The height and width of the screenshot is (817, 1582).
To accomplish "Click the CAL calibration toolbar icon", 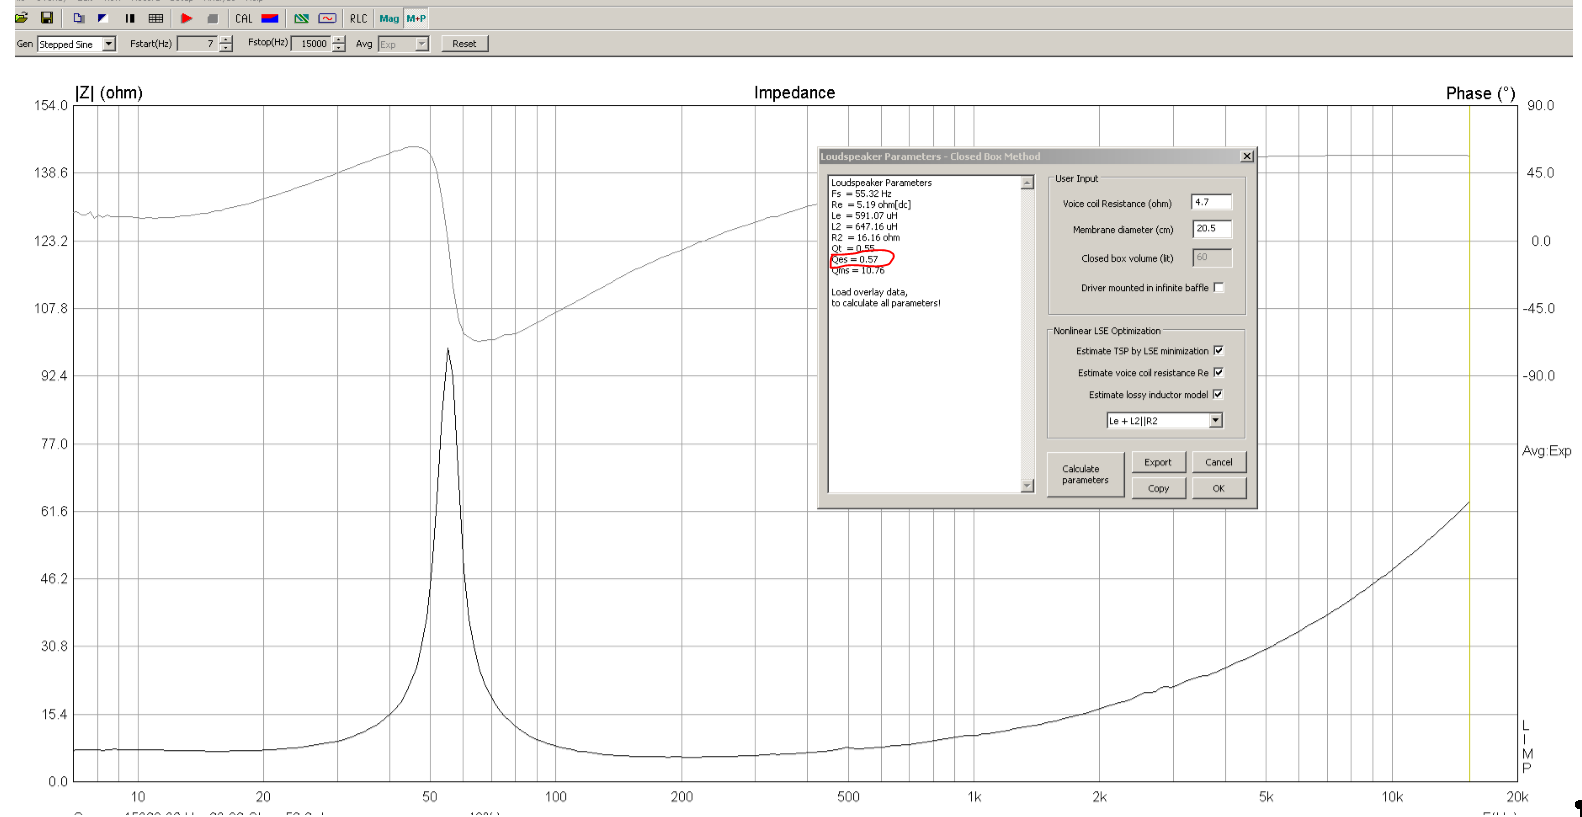I will coord(244,18).
